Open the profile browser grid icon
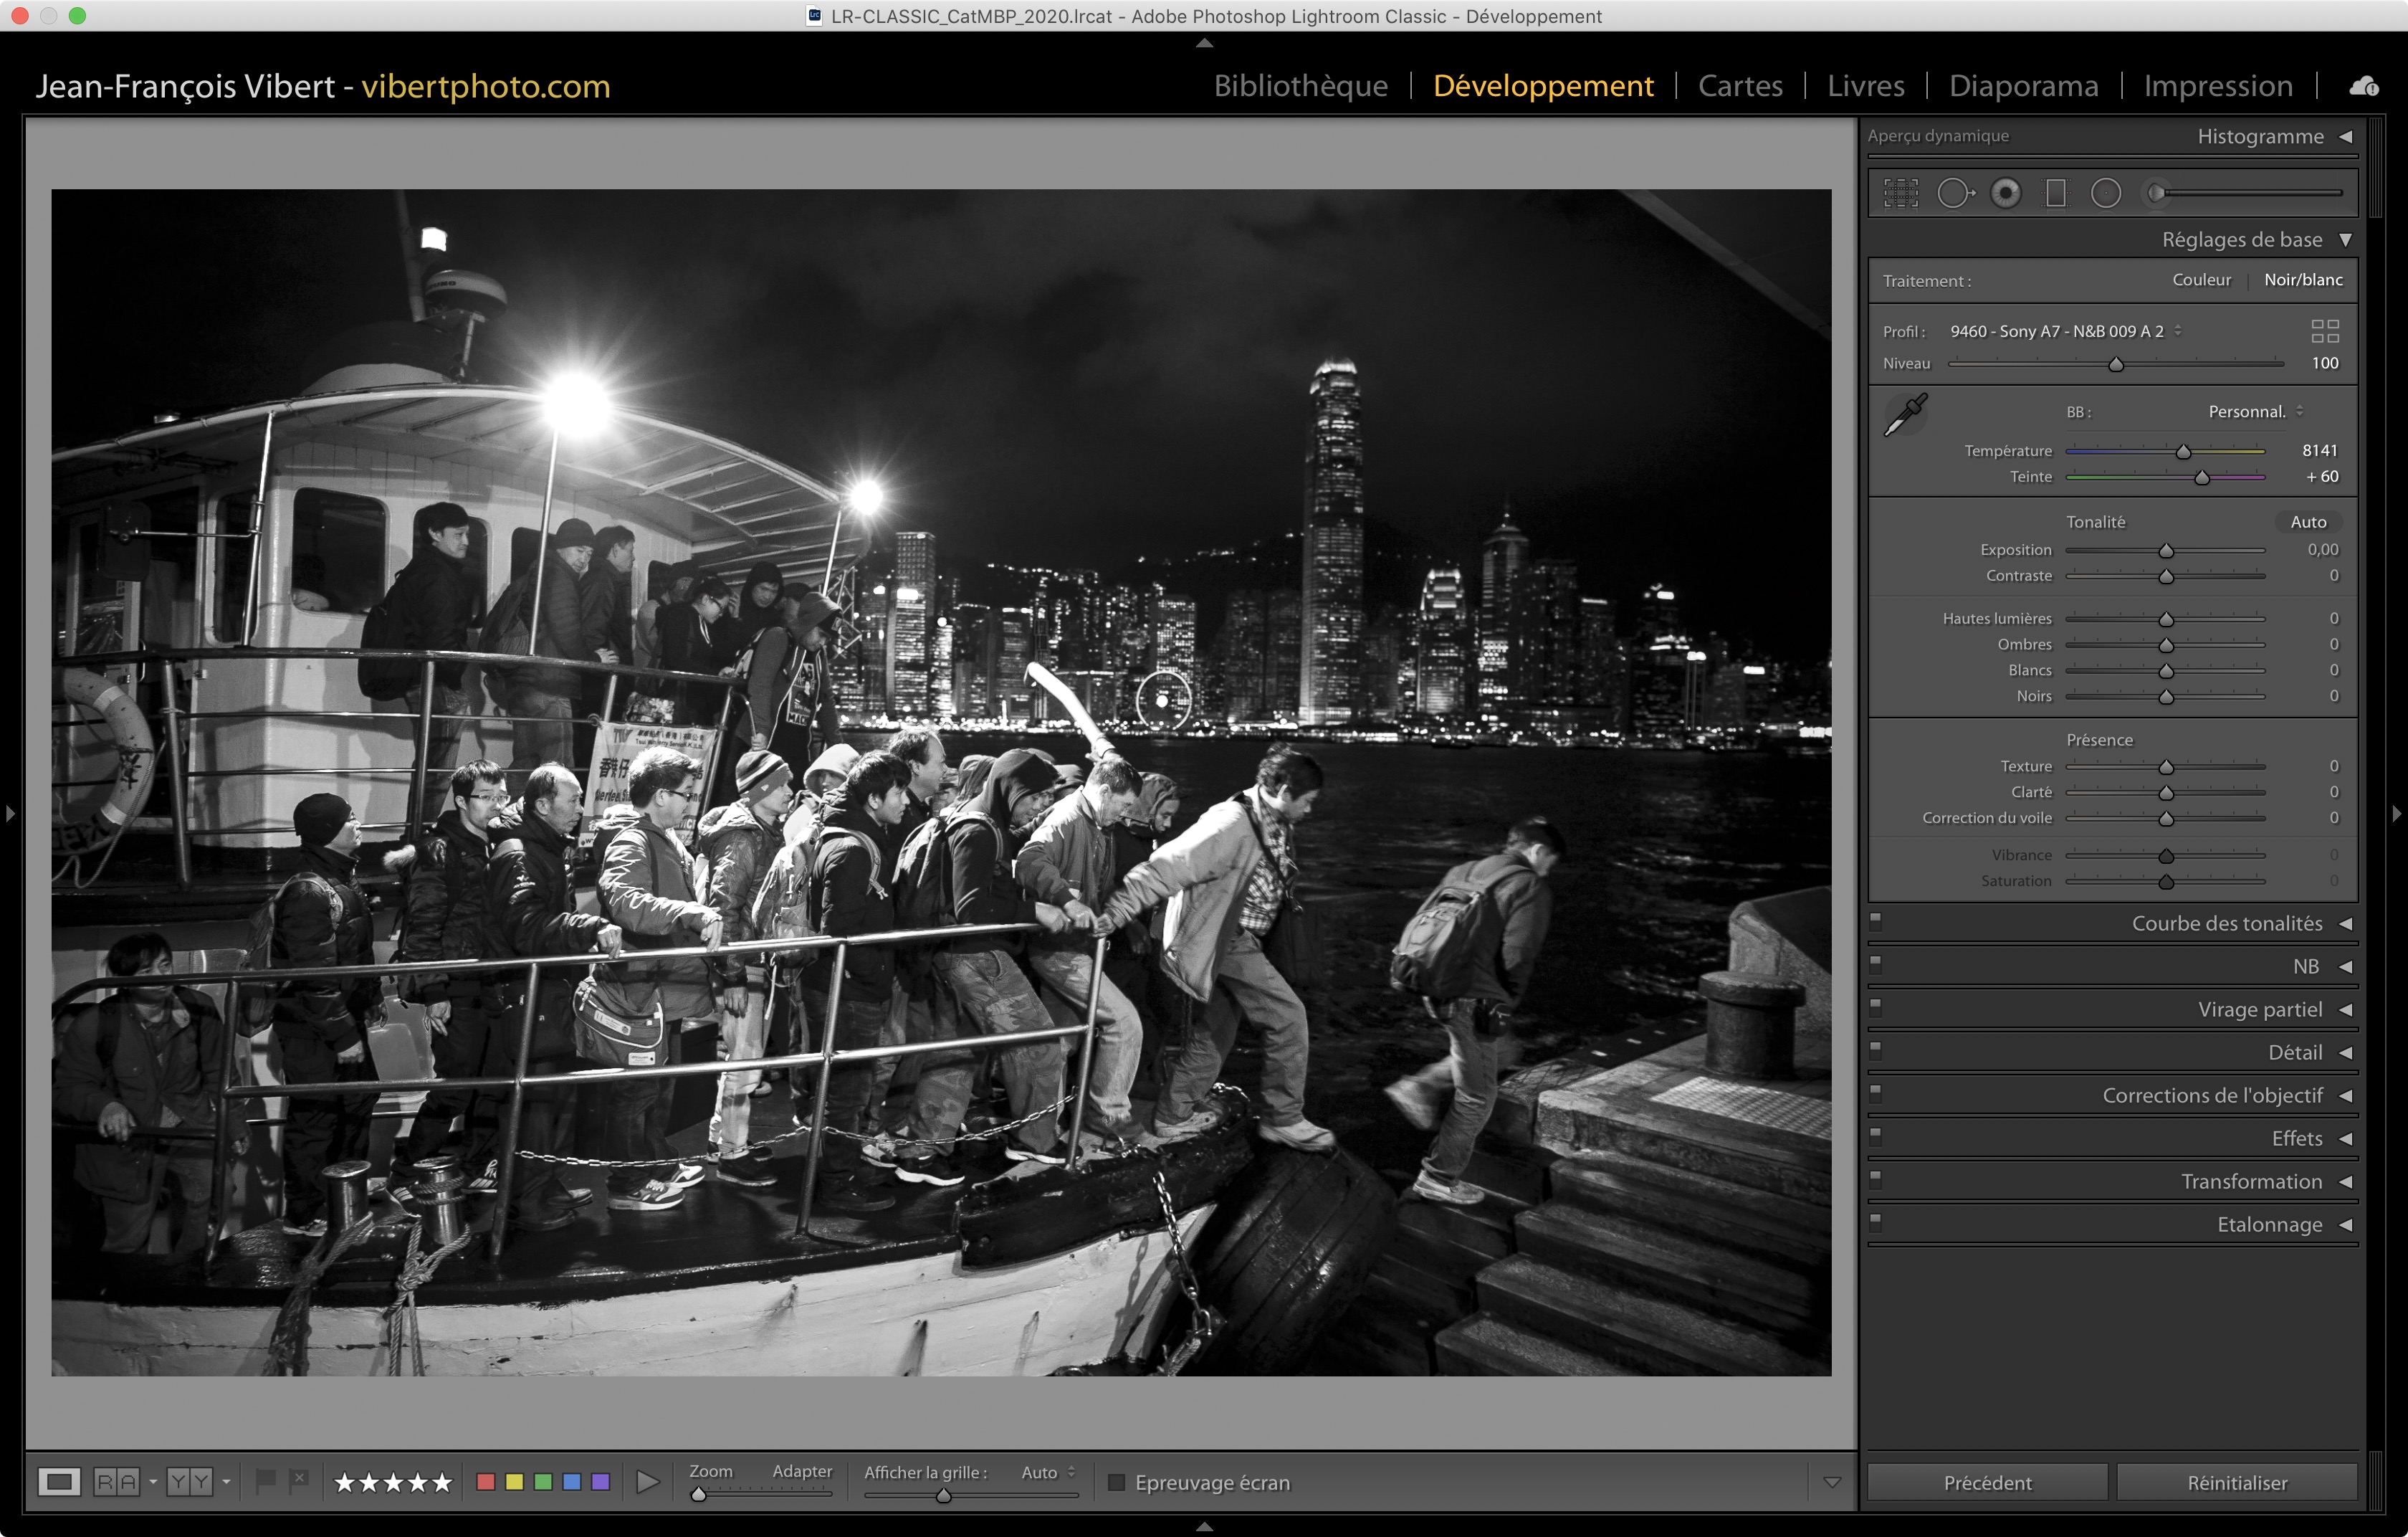The width and height of the screenshot is (2408, 1537). 2324,331
